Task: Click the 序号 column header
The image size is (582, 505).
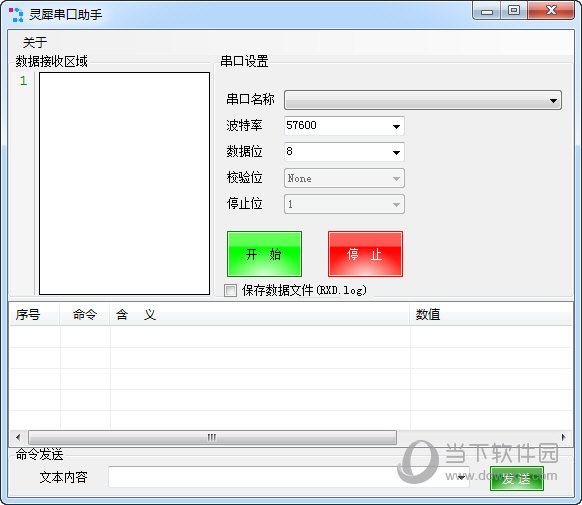Action: click(x=34, y=315)
